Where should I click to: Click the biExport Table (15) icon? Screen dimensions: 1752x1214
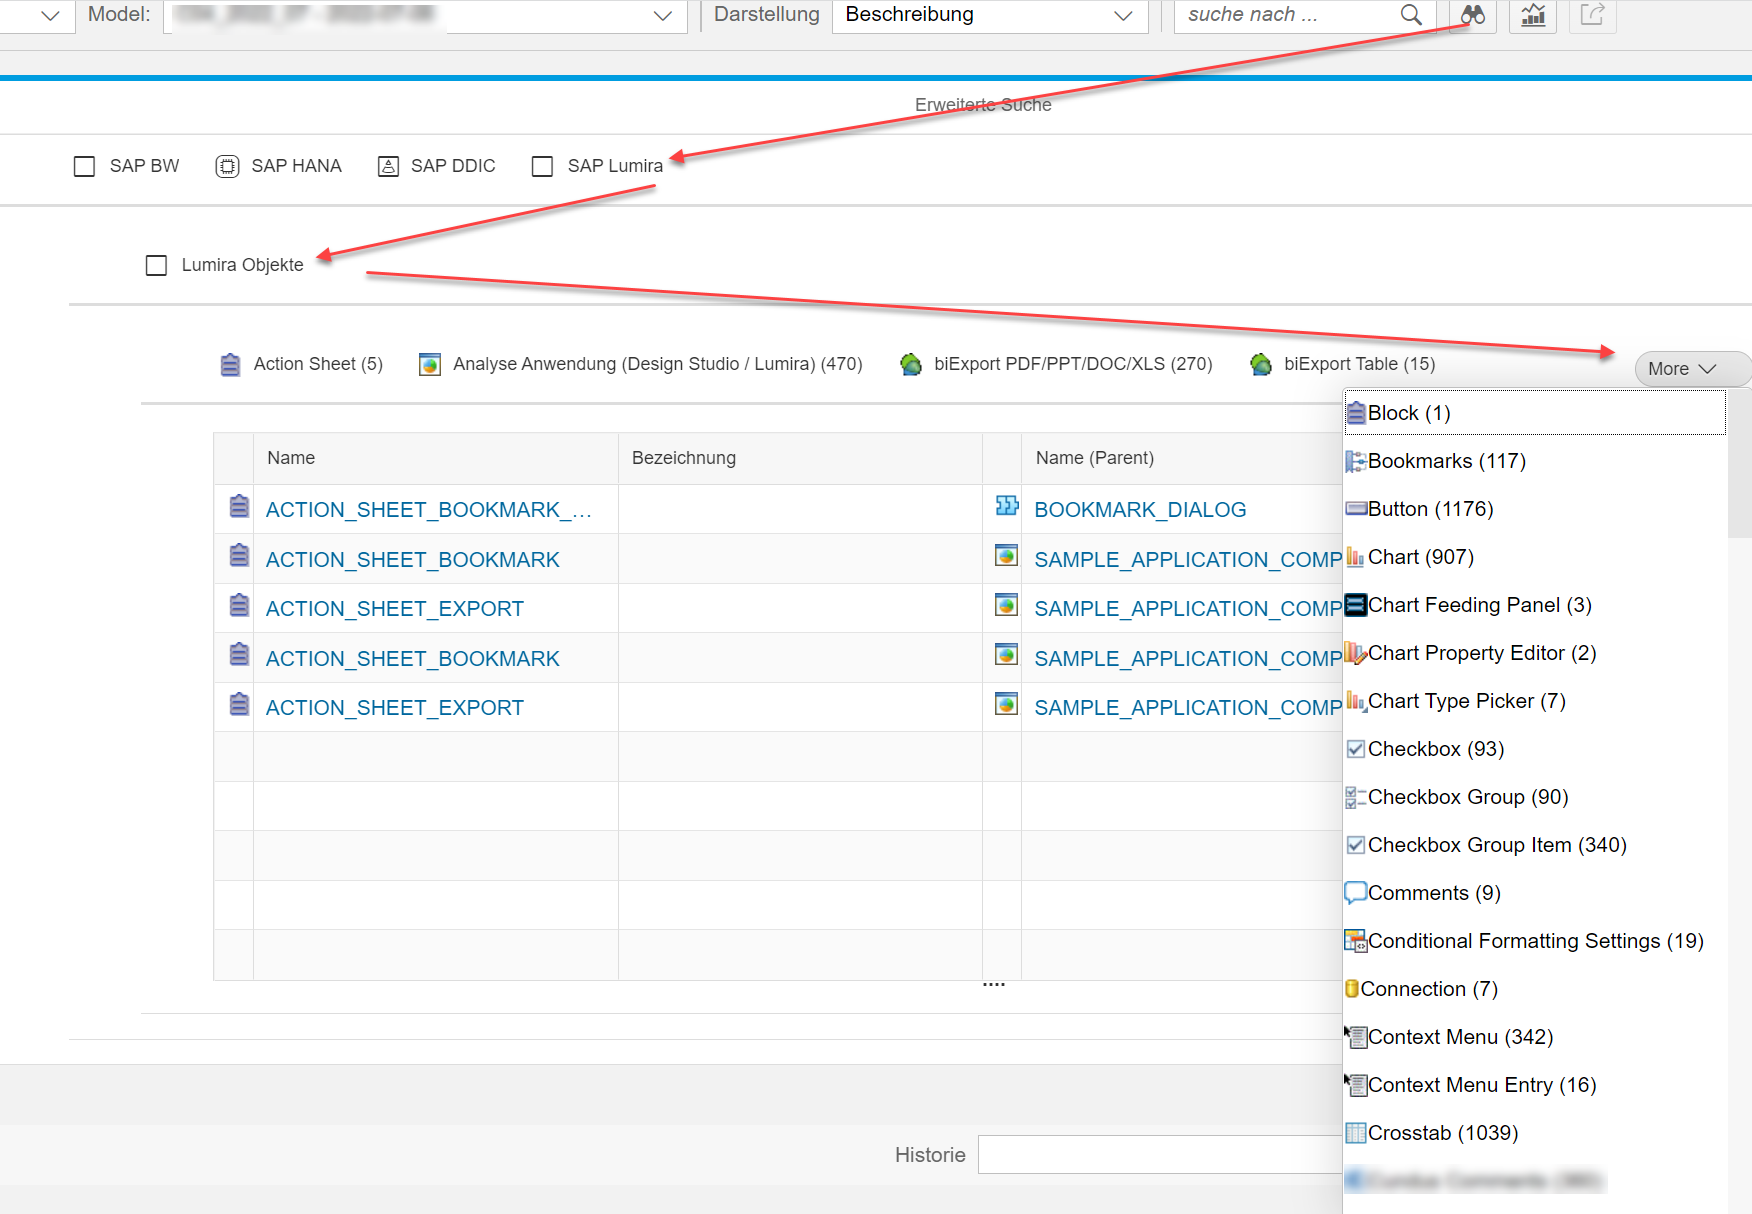1261,365
